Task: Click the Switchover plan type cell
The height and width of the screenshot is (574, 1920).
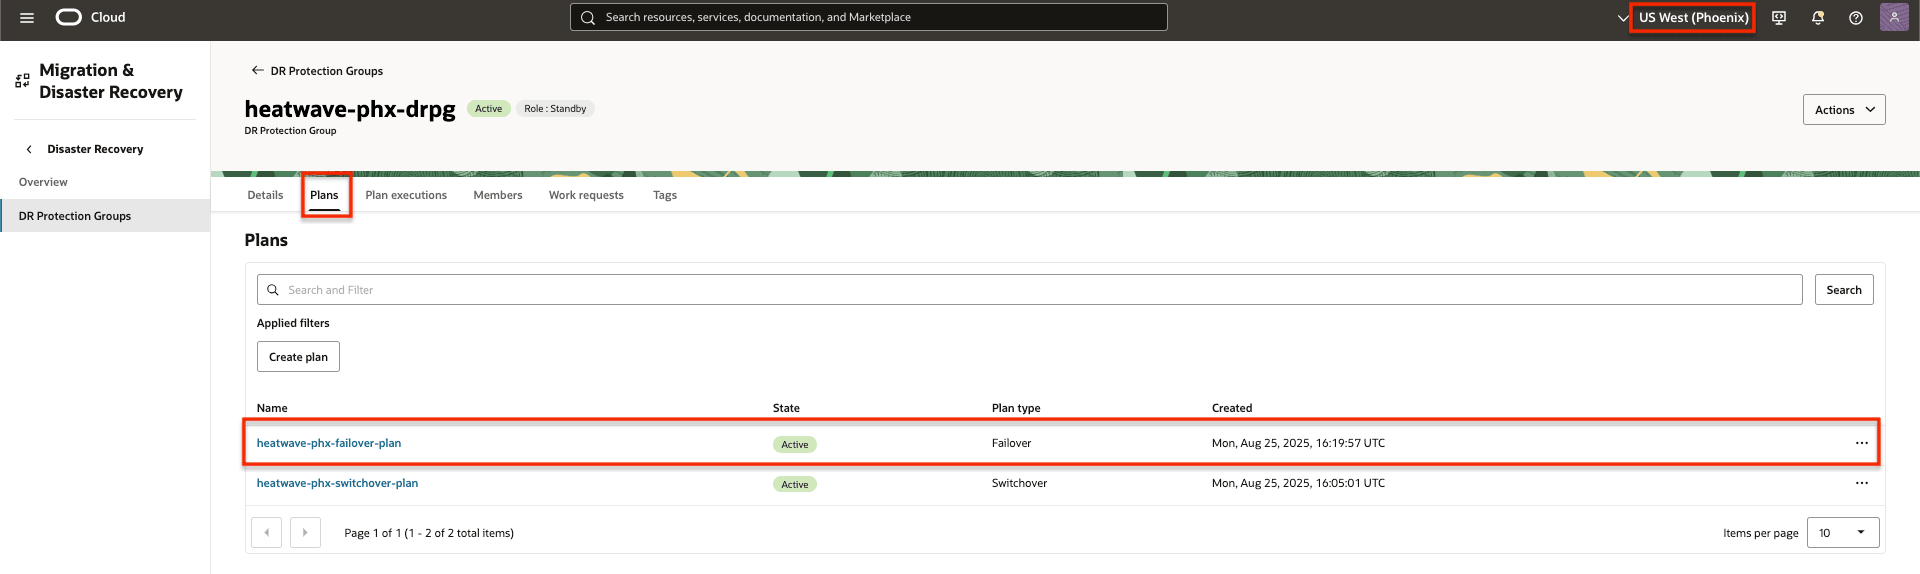Action: 1019,483
